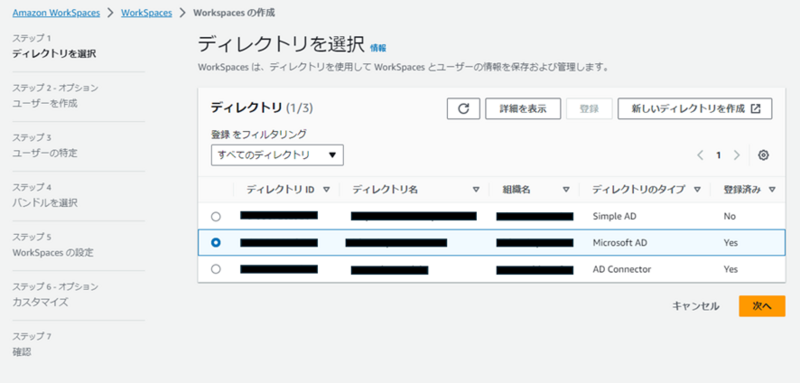Viewport: 800px width, 383px height.
Task: Click the Microsoft AD type cell
Action: coord(619,243)
